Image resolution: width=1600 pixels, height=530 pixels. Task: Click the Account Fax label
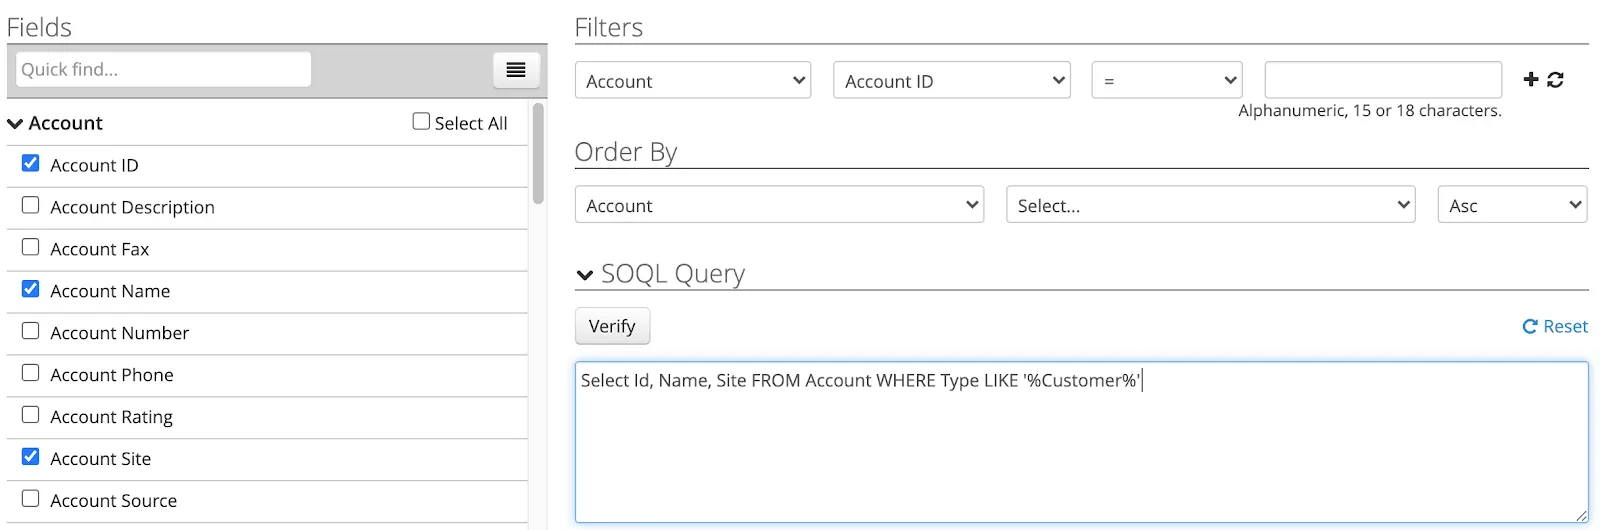coord(100,249)
